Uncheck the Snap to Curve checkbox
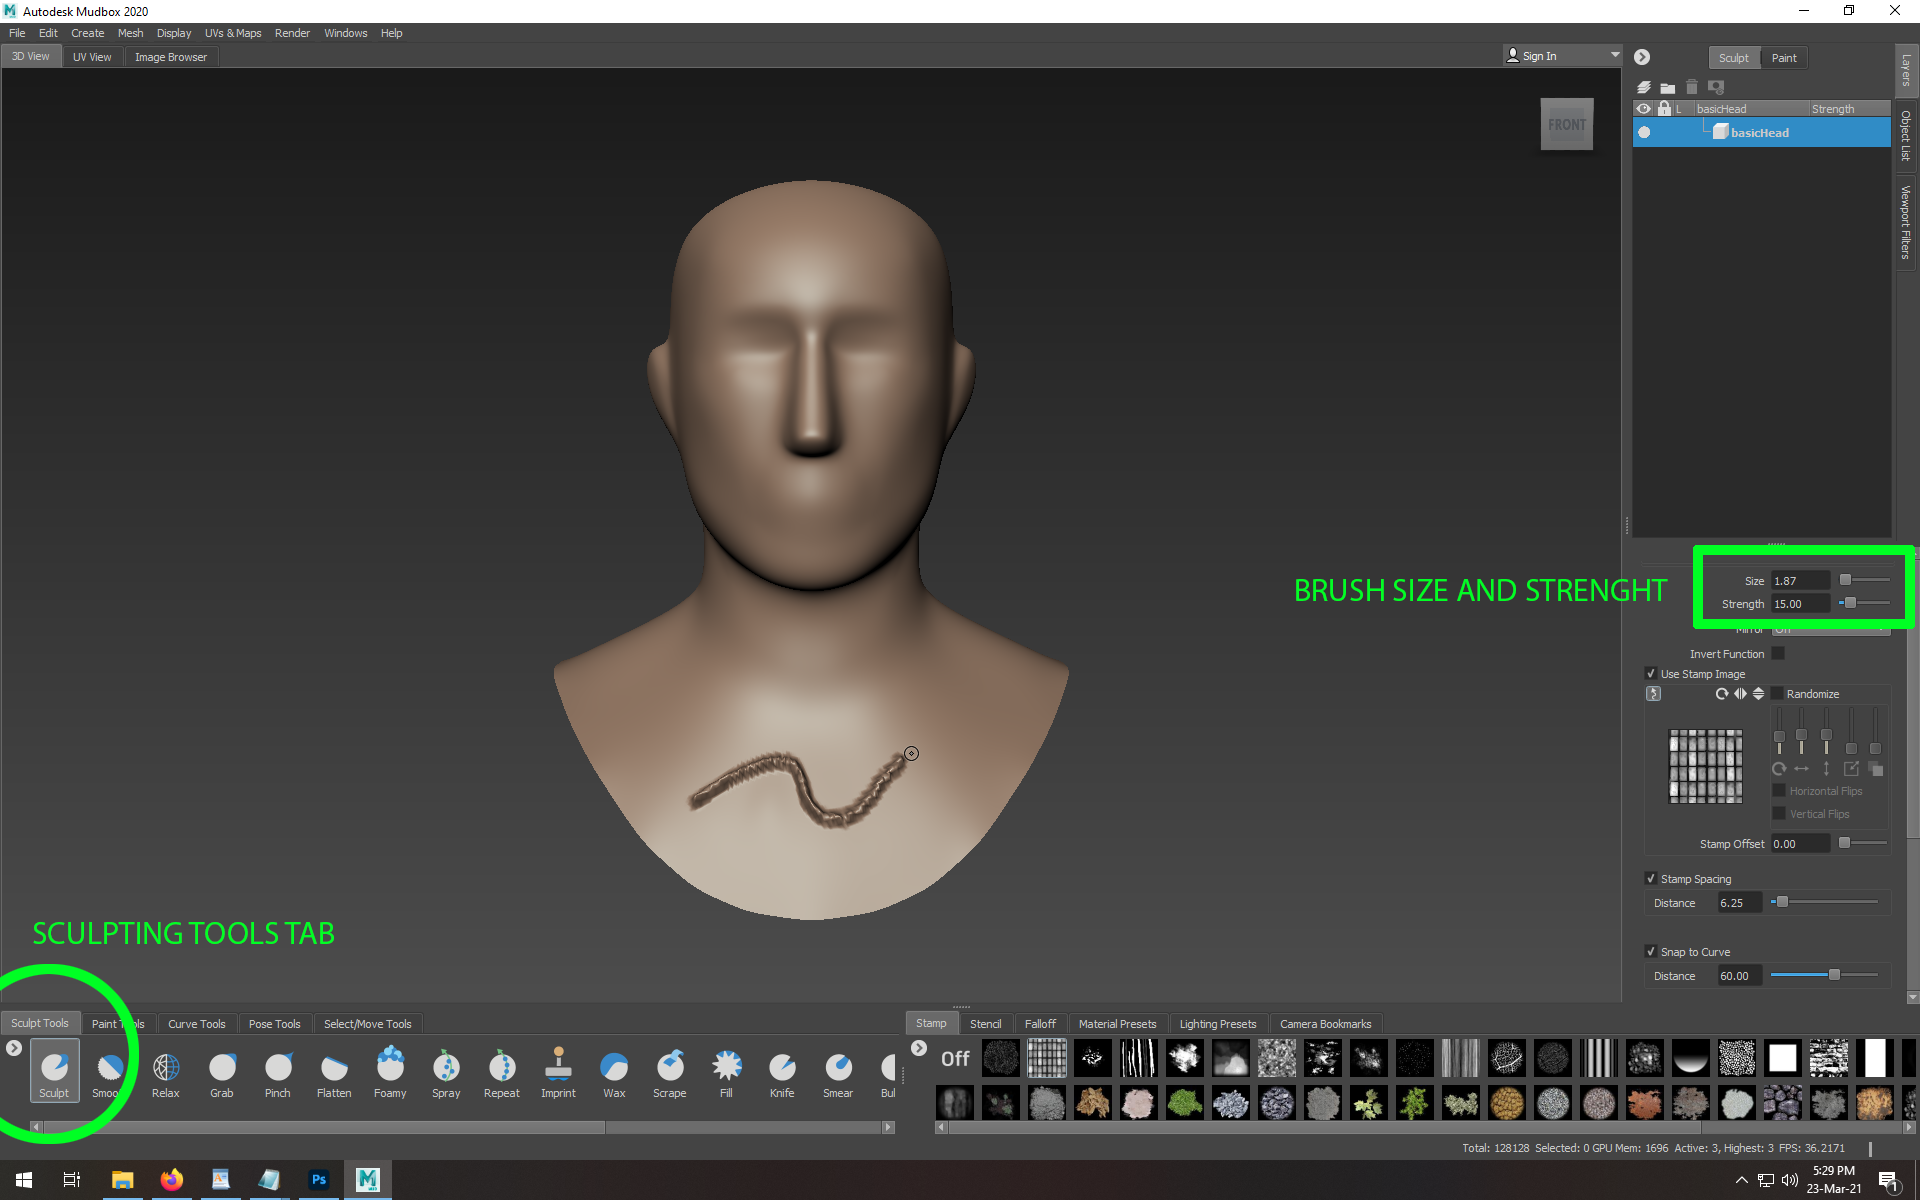Screen dimensions: 1920x1200 tap(1651, 952)
